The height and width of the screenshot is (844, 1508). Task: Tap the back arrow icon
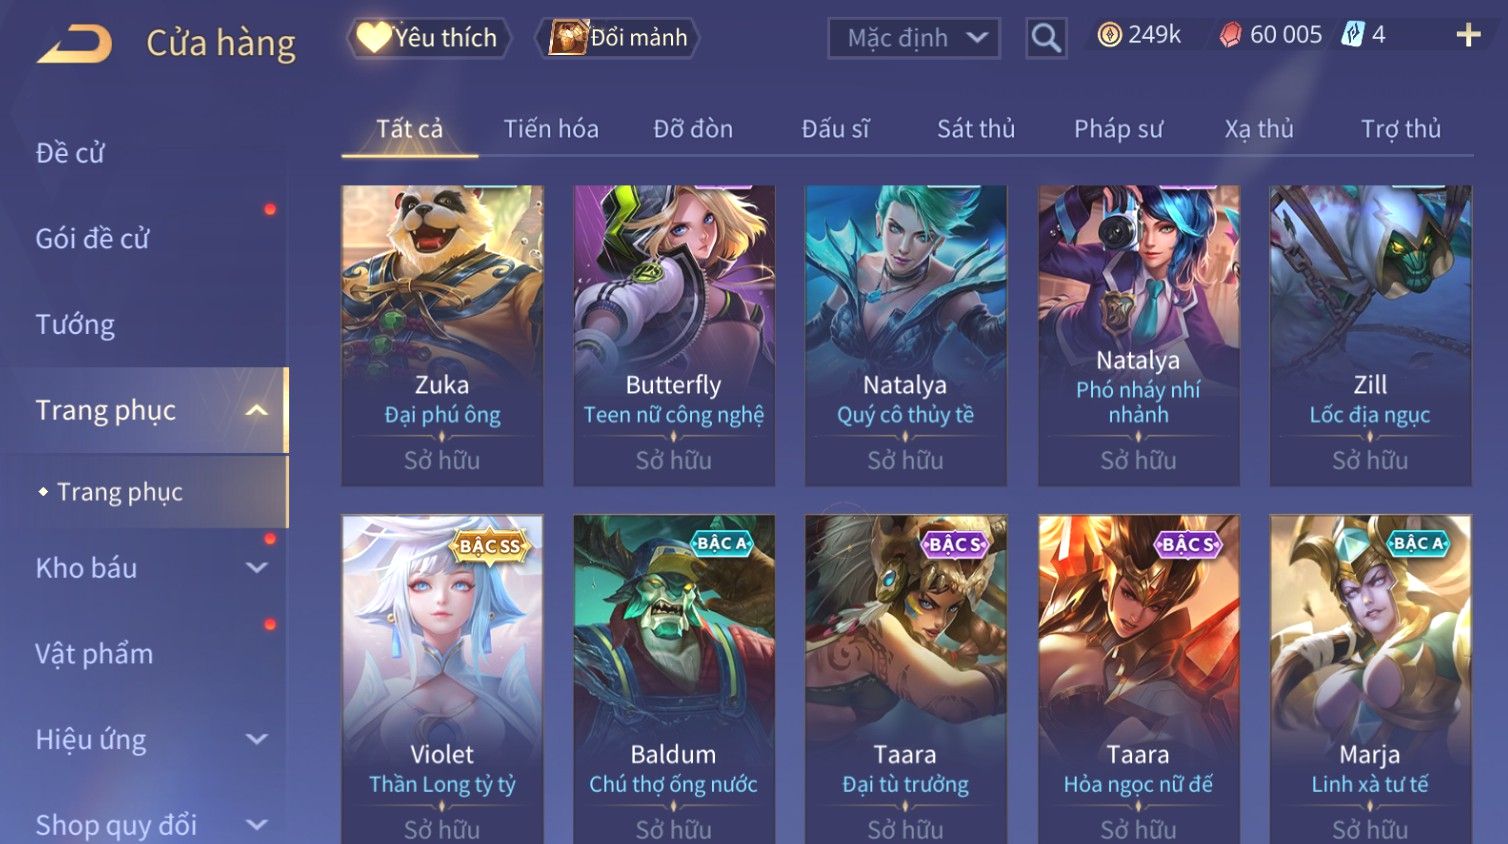pyautogui.click(x=75, y=44)
